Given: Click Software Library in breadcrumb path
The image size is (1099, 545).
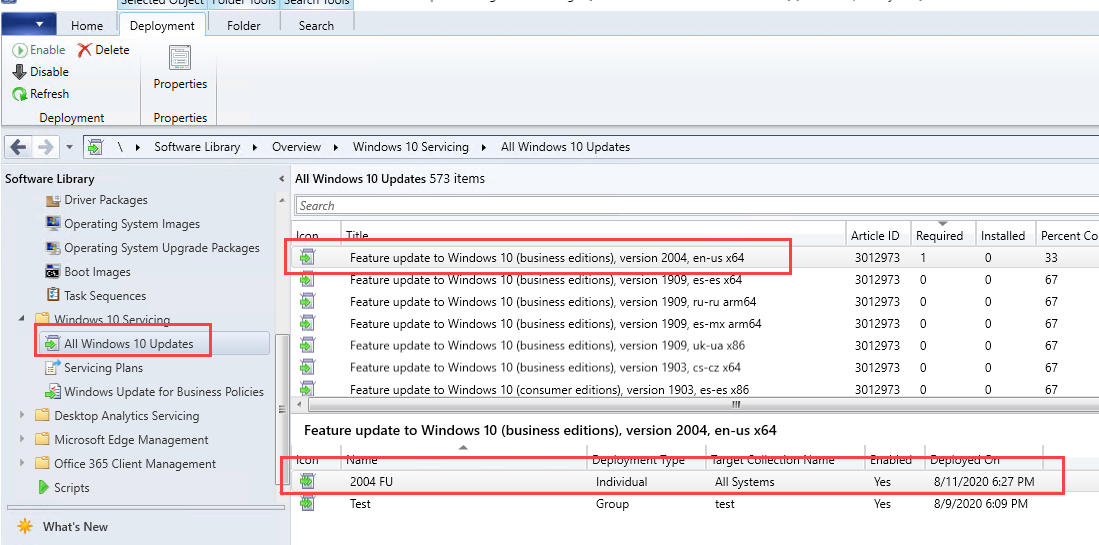Looking at the screenshot, I should (197, 147).
